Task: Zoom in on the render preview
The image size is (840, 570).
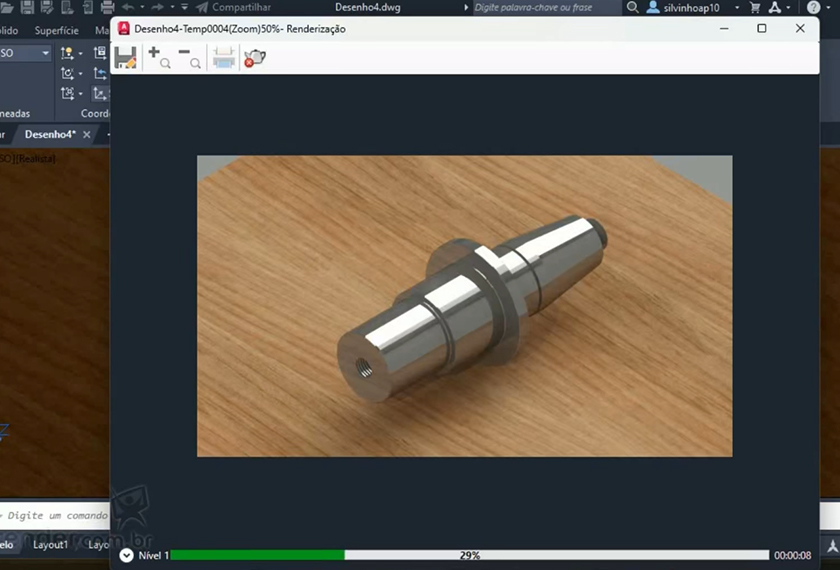Action: tap(158, 58)
